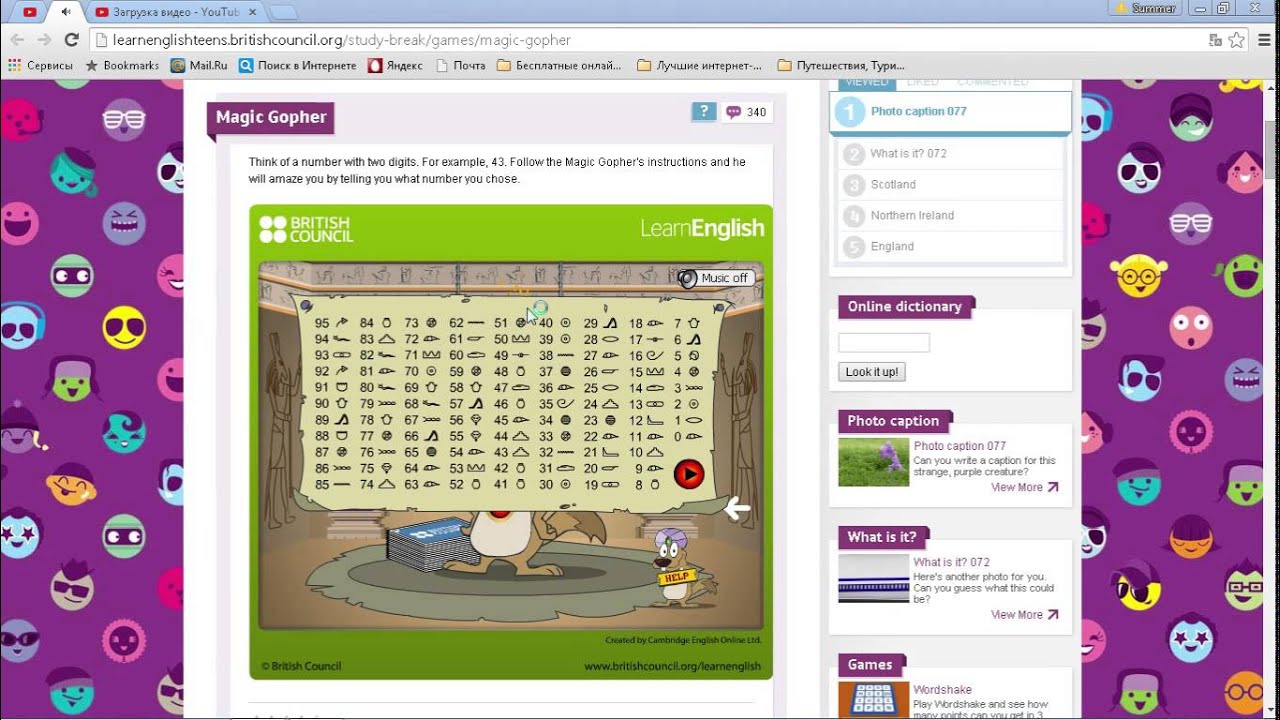This screenshot has height=720, width=1280.
Task: Bookmark this page with the star icon
Action: 1237,40
